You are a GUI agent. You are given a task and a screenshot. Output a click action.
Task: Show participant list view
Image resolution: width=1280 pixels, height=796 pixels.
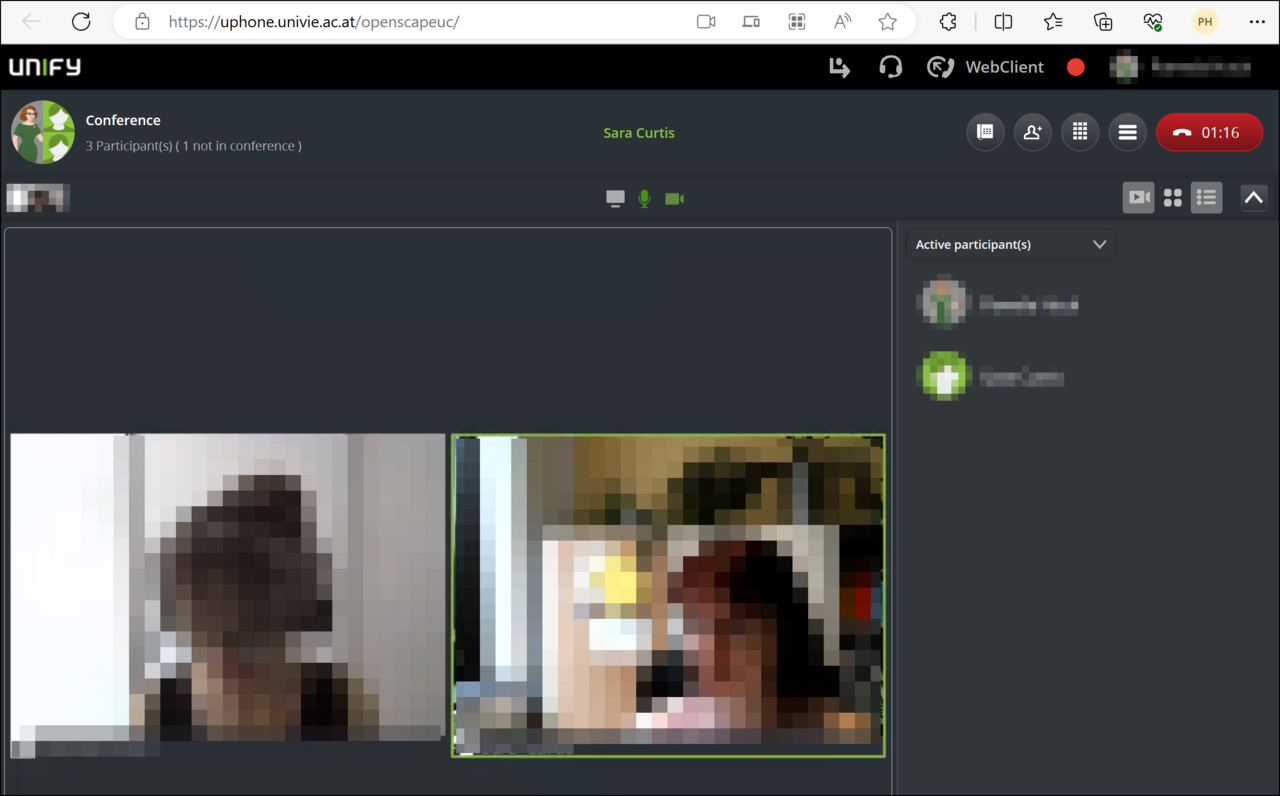pyautogui.click(x=1206, y=198)
